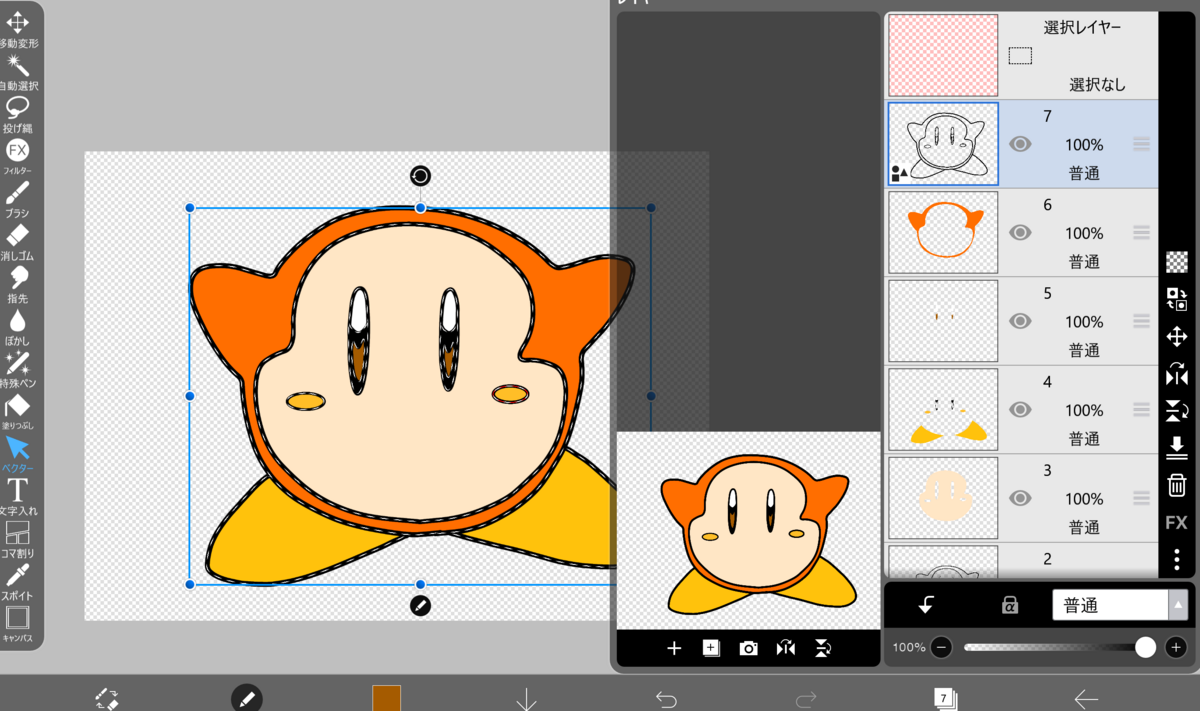Decrease opacity with the minus button
Screen dimensions: 1200x711
click(x=941, y=647)
